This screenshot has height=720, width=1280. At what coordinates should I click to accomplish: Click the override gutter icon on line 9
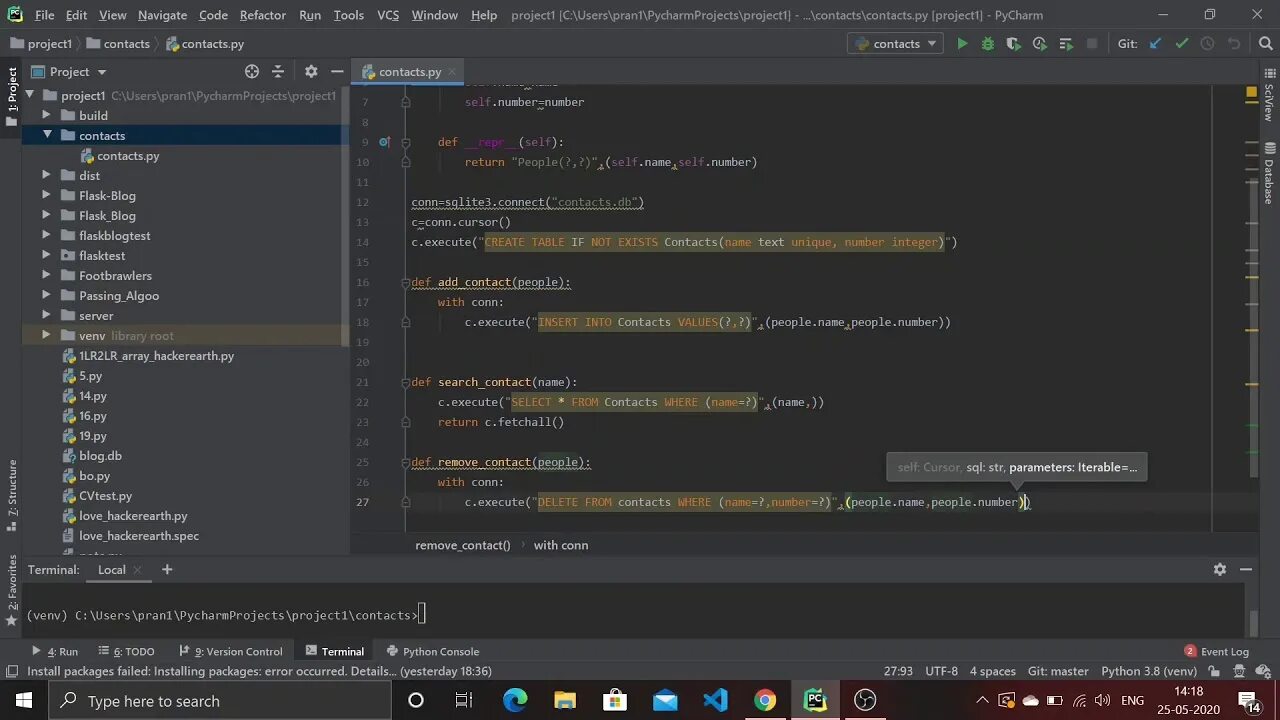click(x=384, y=142)
